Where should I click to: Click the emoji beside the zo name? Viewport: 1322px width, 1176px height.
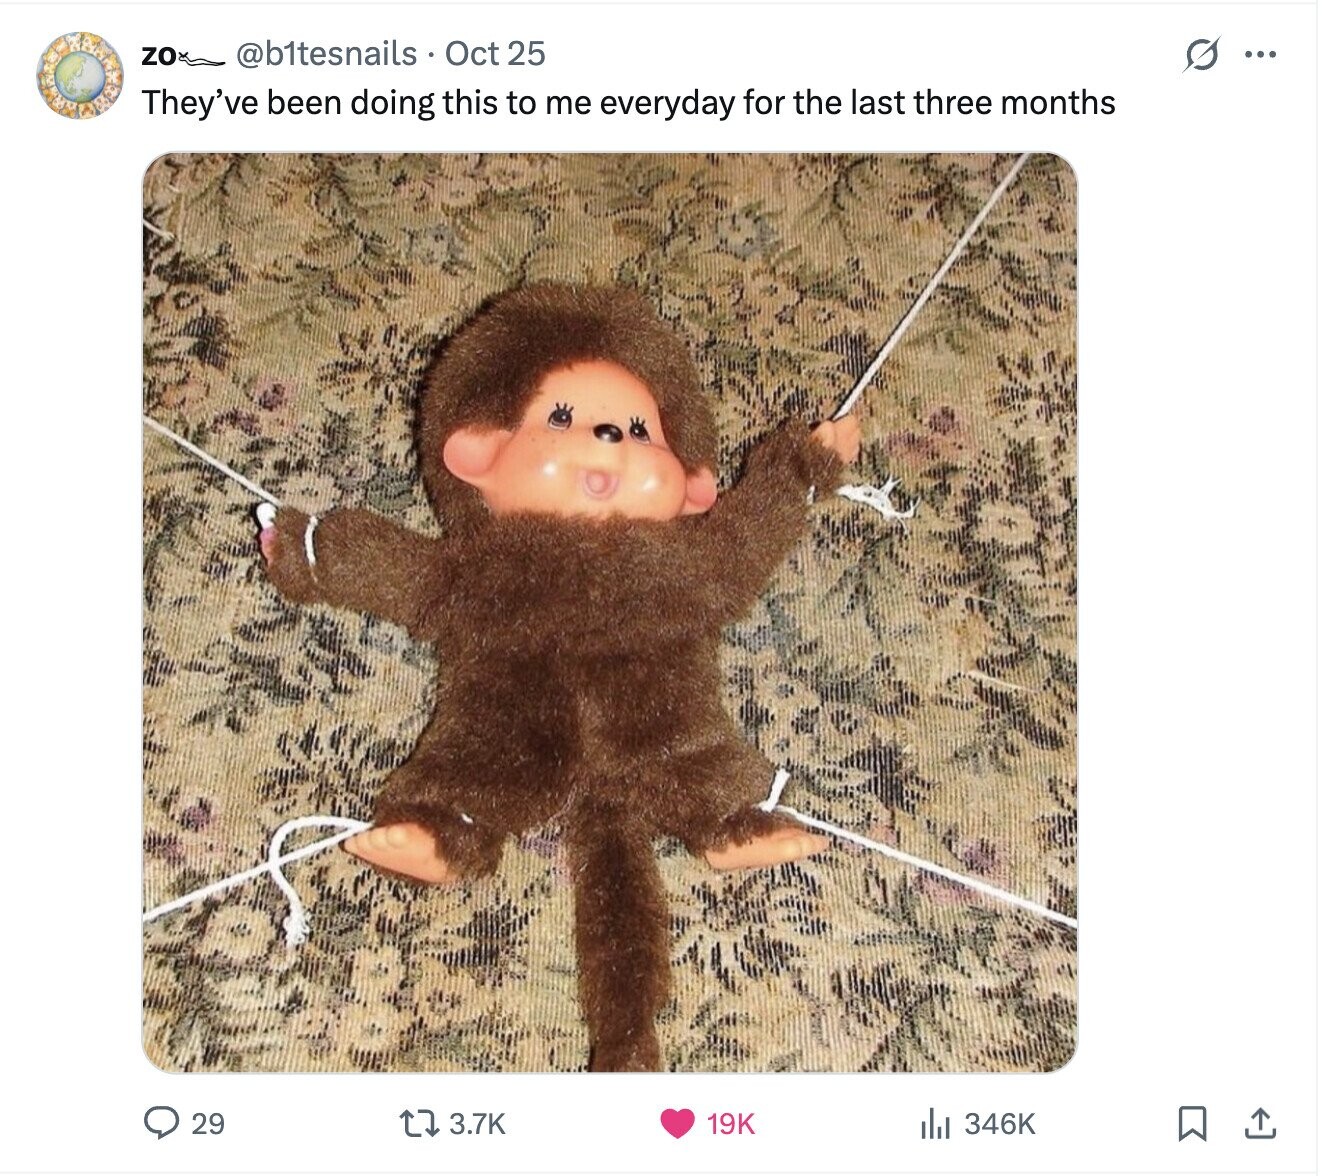click(x=202, y=58)
